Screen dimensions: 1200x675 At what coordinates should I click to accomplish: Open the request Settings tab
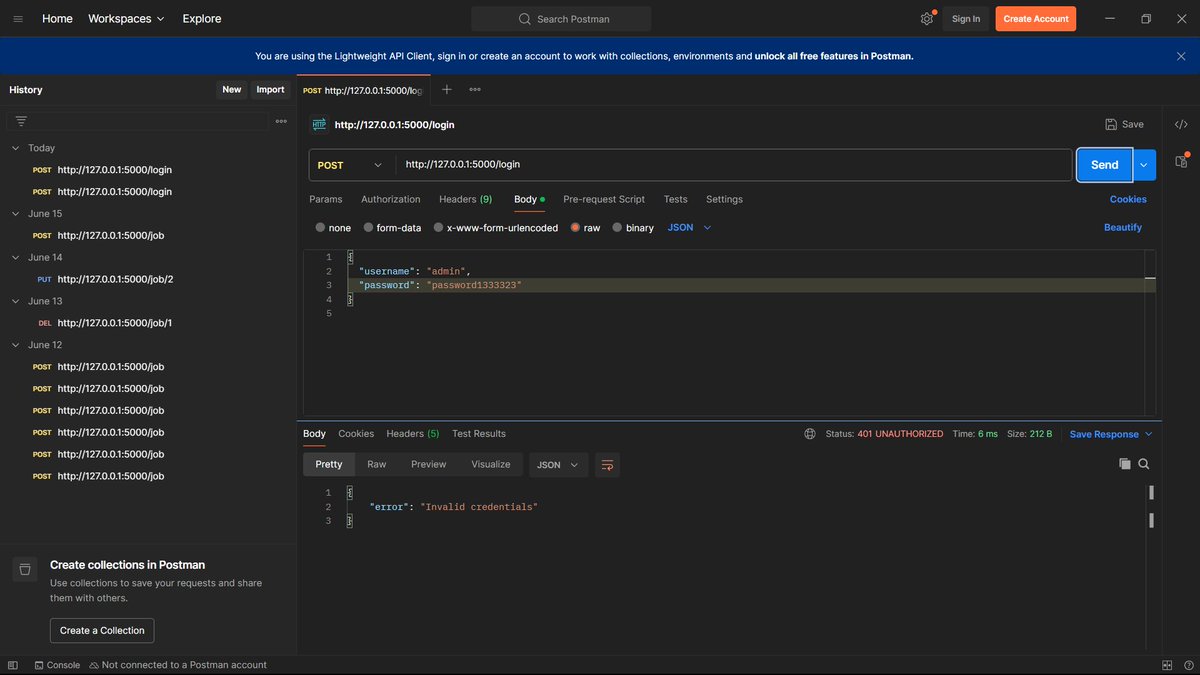click(724, 199)
